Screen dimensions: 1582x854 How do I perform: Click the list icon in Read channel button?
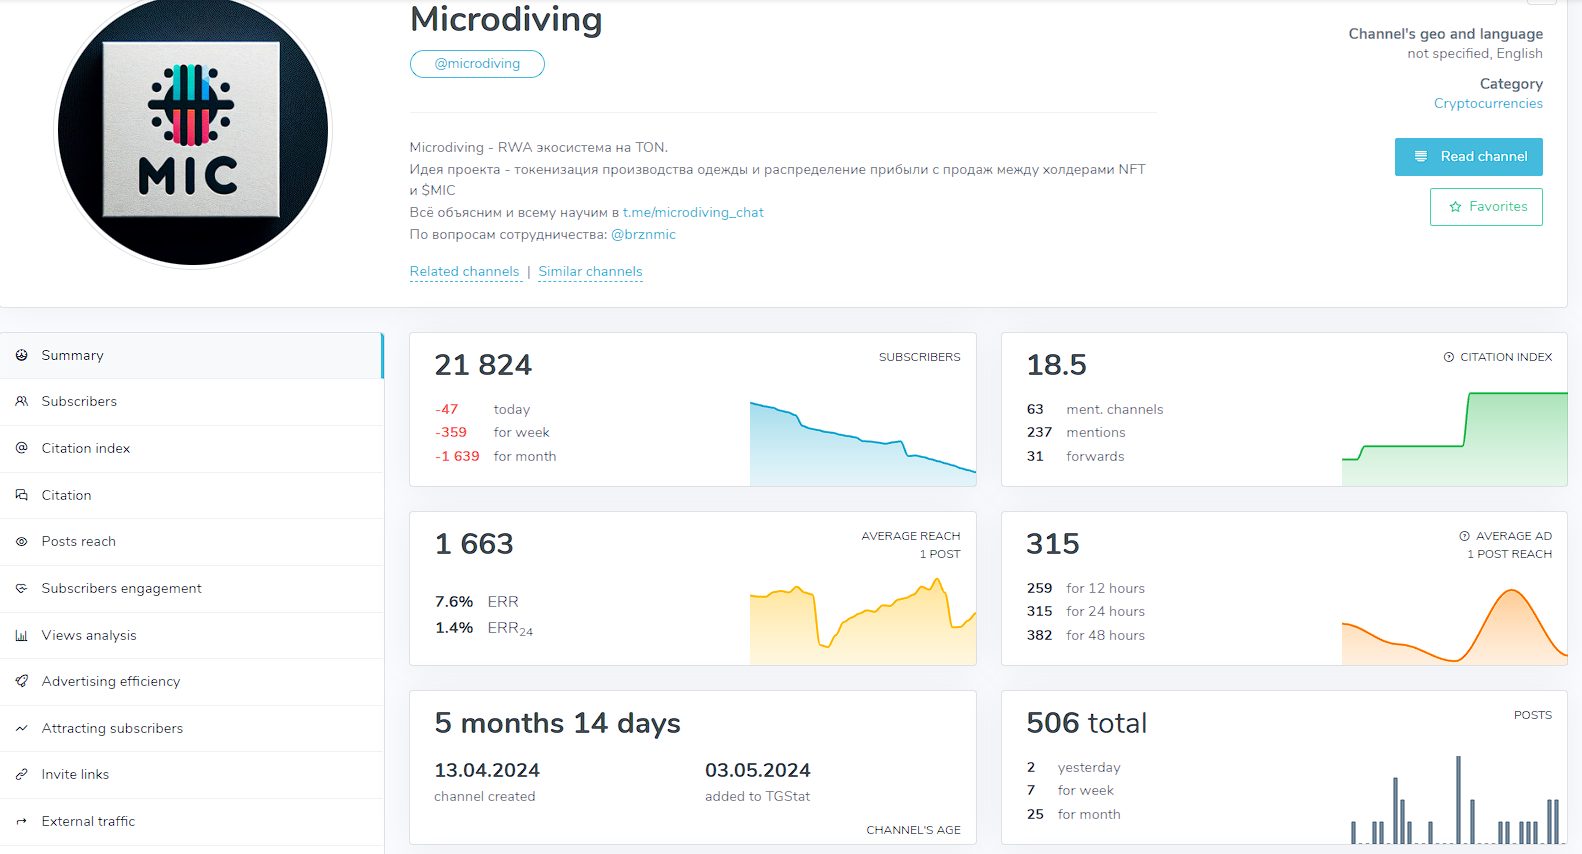(1420, 157)
